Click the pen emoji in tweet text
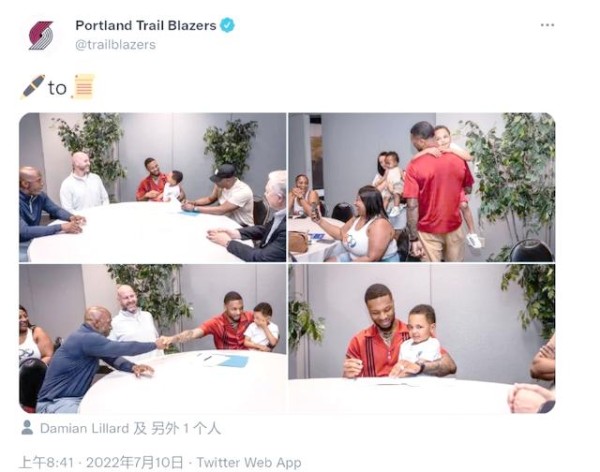Screen dimensions: 600x472 (x=33, y=87)
